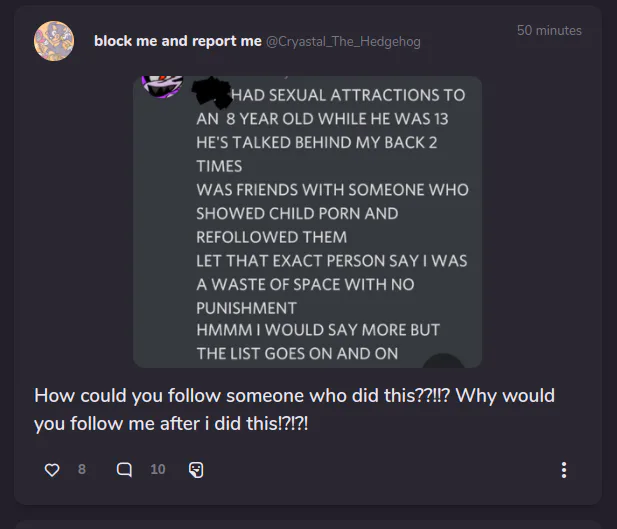Click the purple avatar inside embedded screenshot
This screenshot has width=617, height=529.
pyautogui.click(x=162, y=86)
